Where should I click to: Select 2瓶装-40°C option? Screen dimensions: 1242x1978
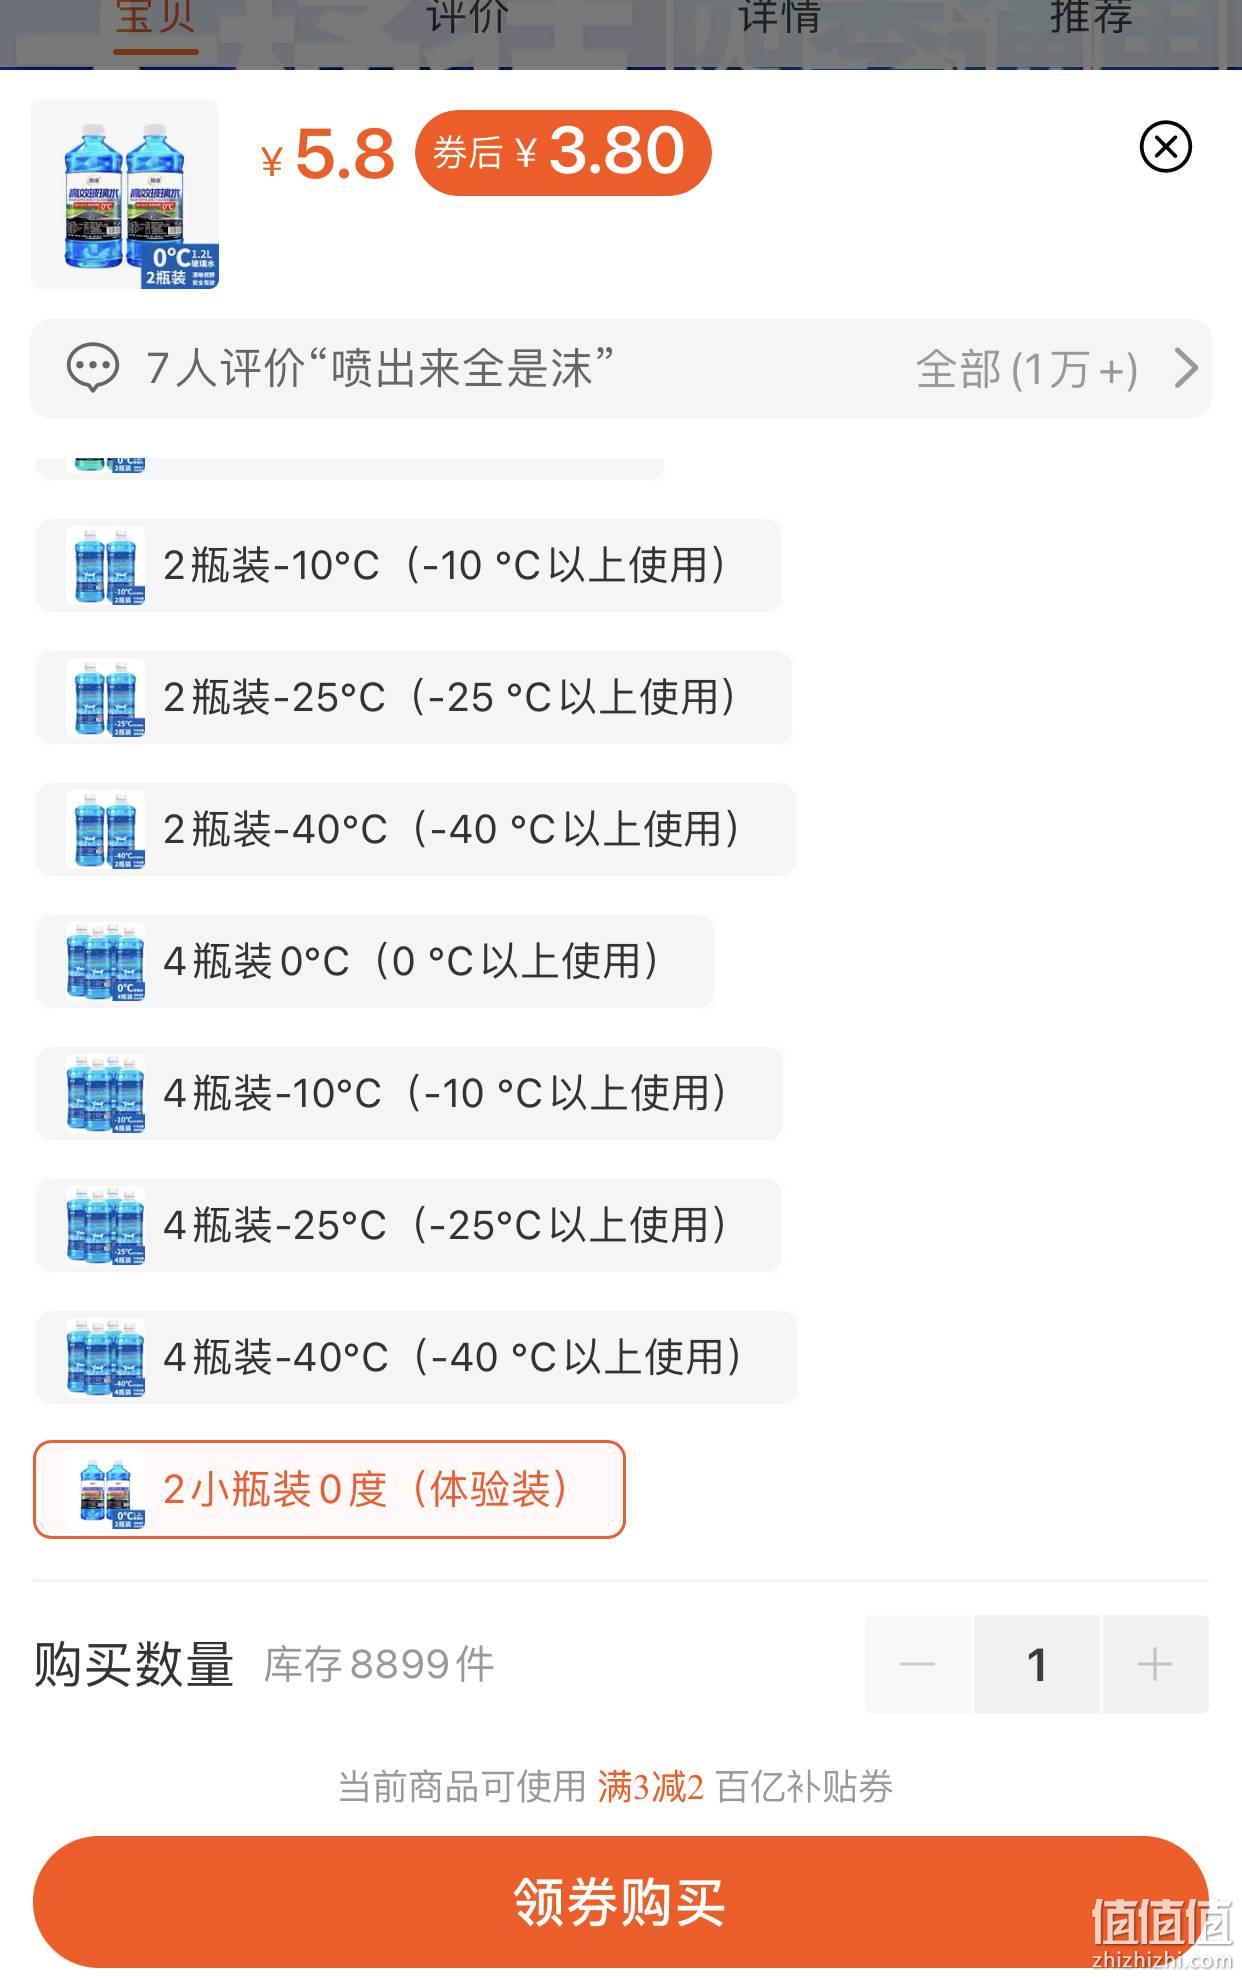415,829
